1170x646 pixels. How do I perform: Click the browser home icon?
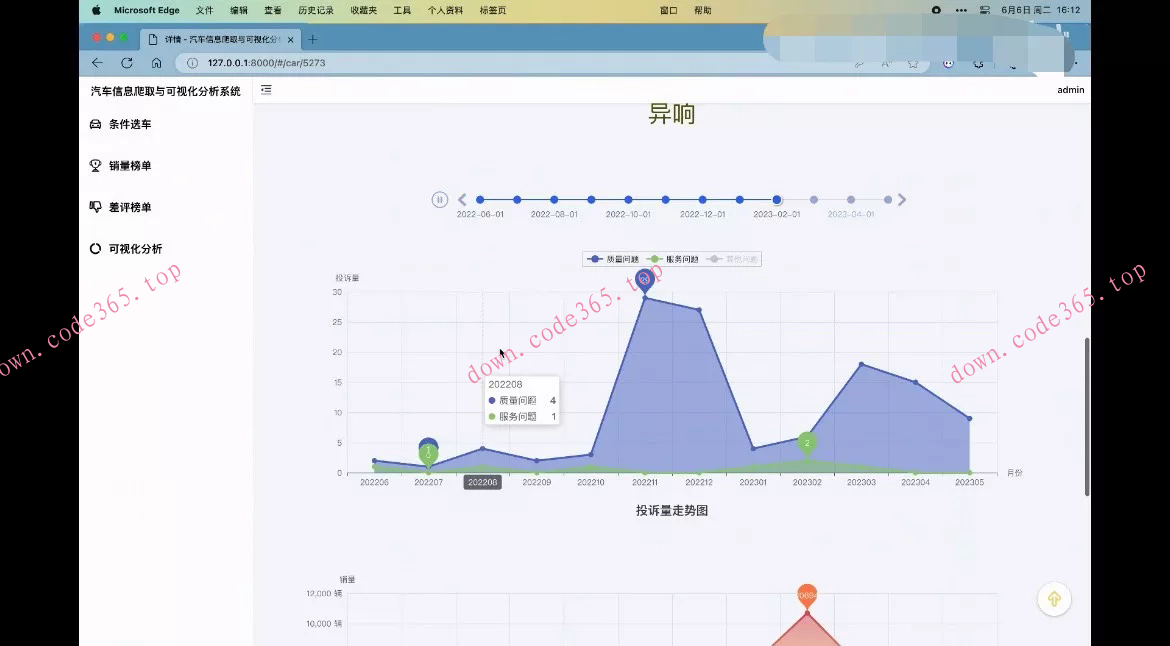pyautogui.click(x=157, y=63)
